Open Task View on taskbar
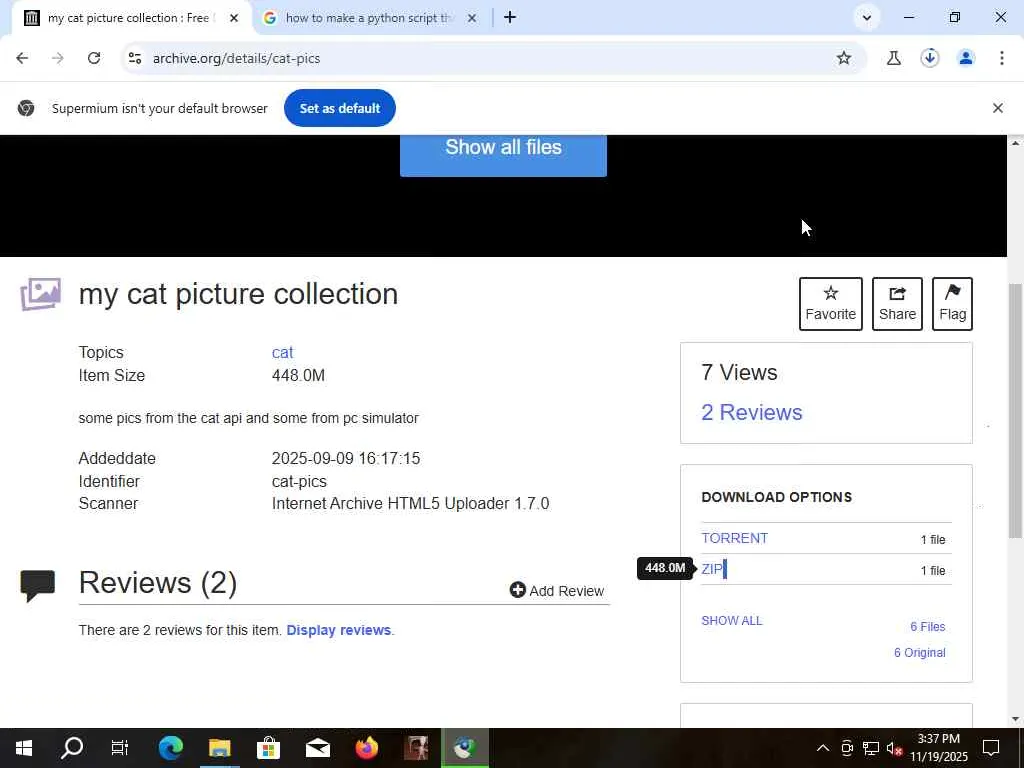Screen dimensions: 1024x768 (x=120, y=748)
